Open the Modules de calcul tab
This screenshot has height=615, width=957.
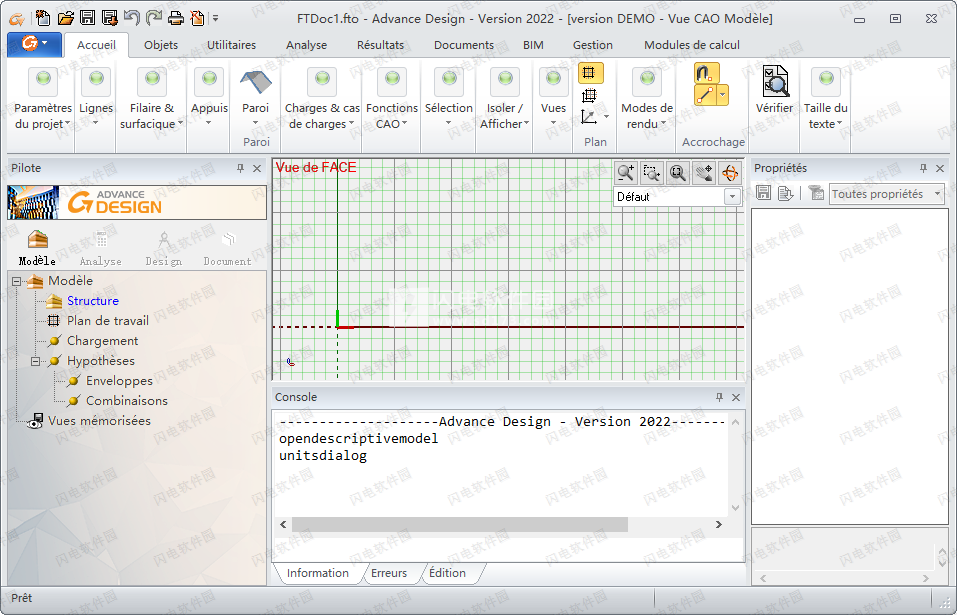click(x=692, y=45)
